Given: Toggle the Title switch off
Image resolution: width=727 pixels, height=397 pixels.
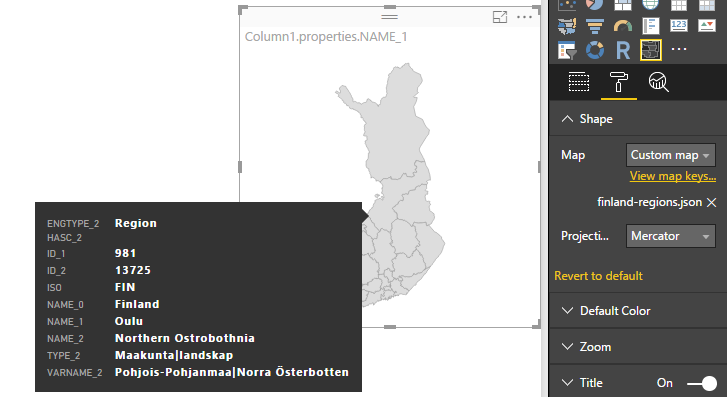Looking at the screenshot, I should [x=702, y=383].
